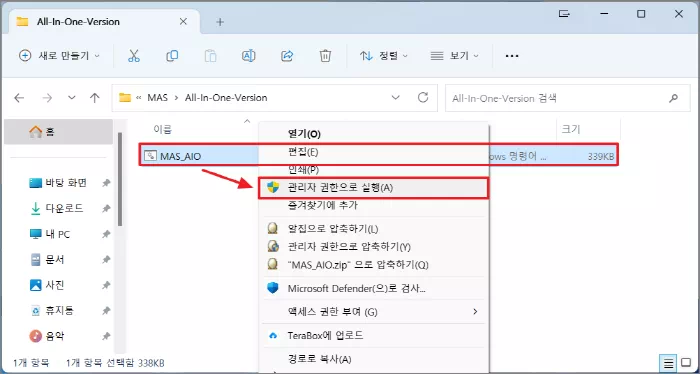Viewport: 700px width, 374px height.
Task: Select 관리자 권한으로 실행(A)
Action: pyautogui.click(x=375, y=188)
